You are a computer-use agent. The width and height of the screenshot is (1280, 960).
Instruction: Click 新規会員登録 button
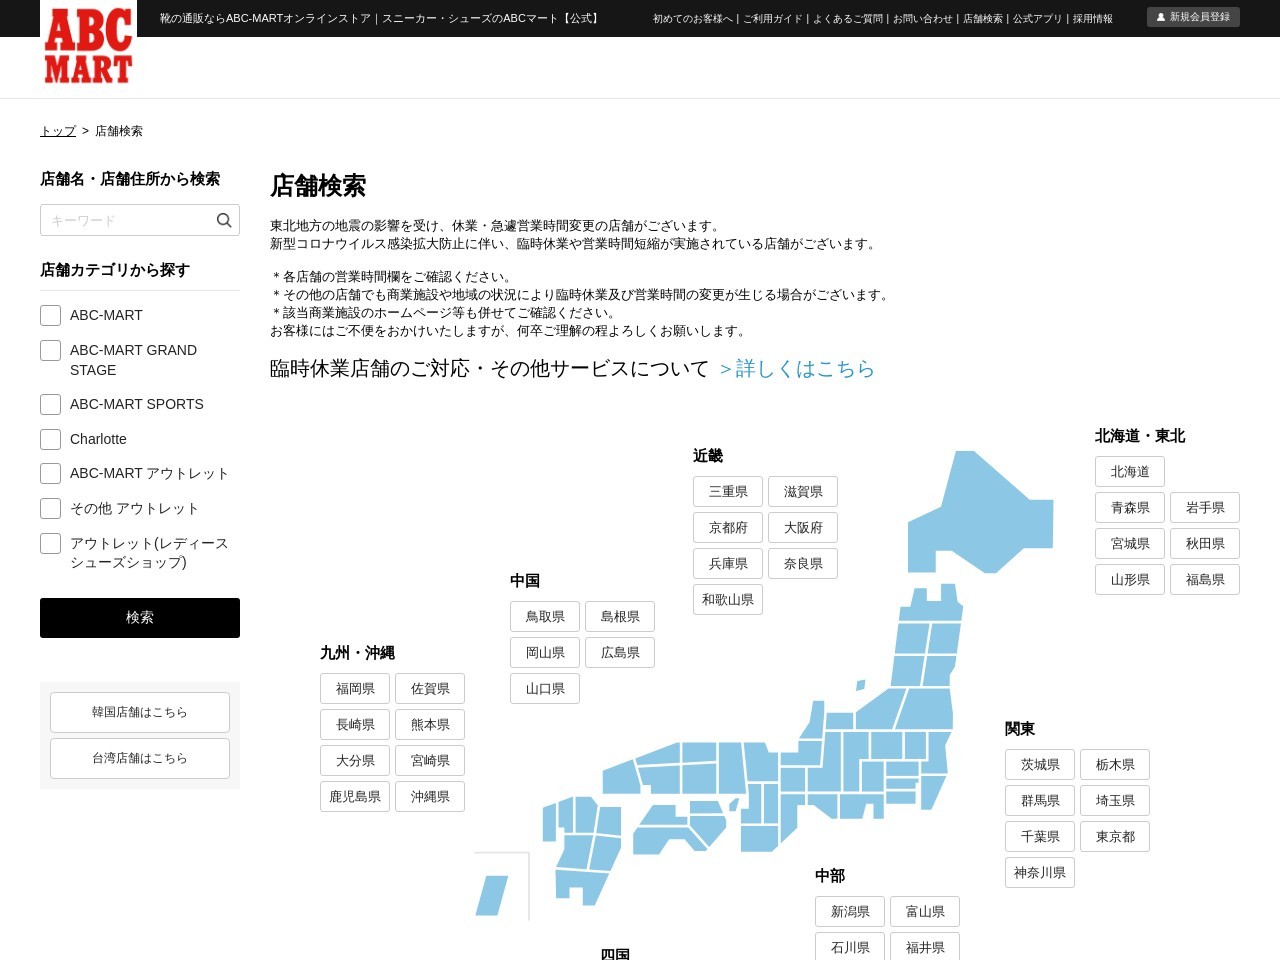click(1193, 17)
